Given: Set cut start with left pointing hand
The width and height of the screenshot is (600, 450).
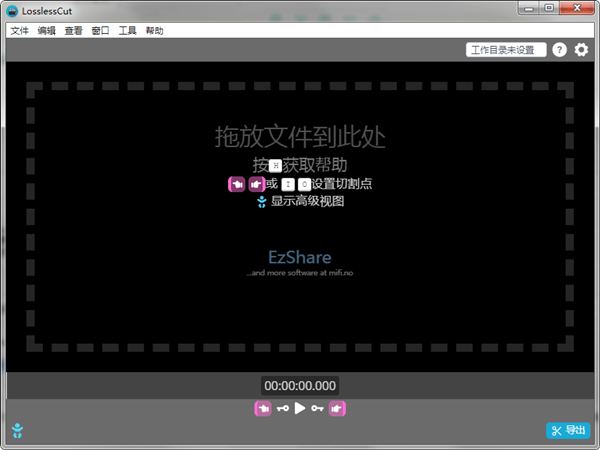Looking at the screenshot, I should tap(262, 408).
